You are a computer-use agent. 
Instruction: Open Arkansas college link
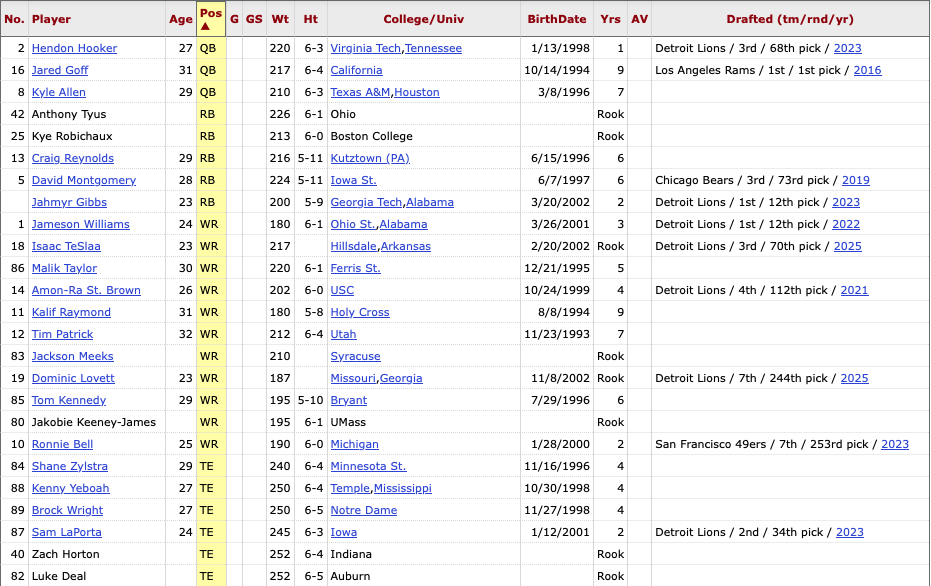click(406, 246)
